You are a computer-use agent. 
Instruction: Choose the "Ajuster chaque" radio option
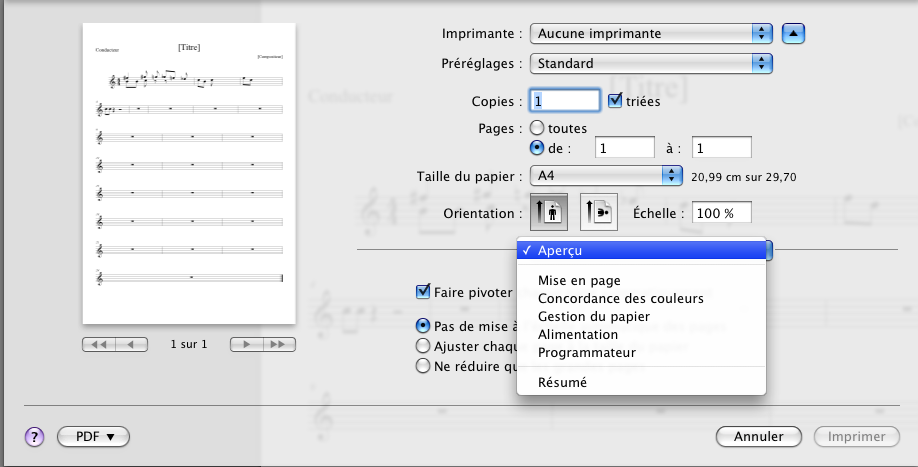pos(424,345)
